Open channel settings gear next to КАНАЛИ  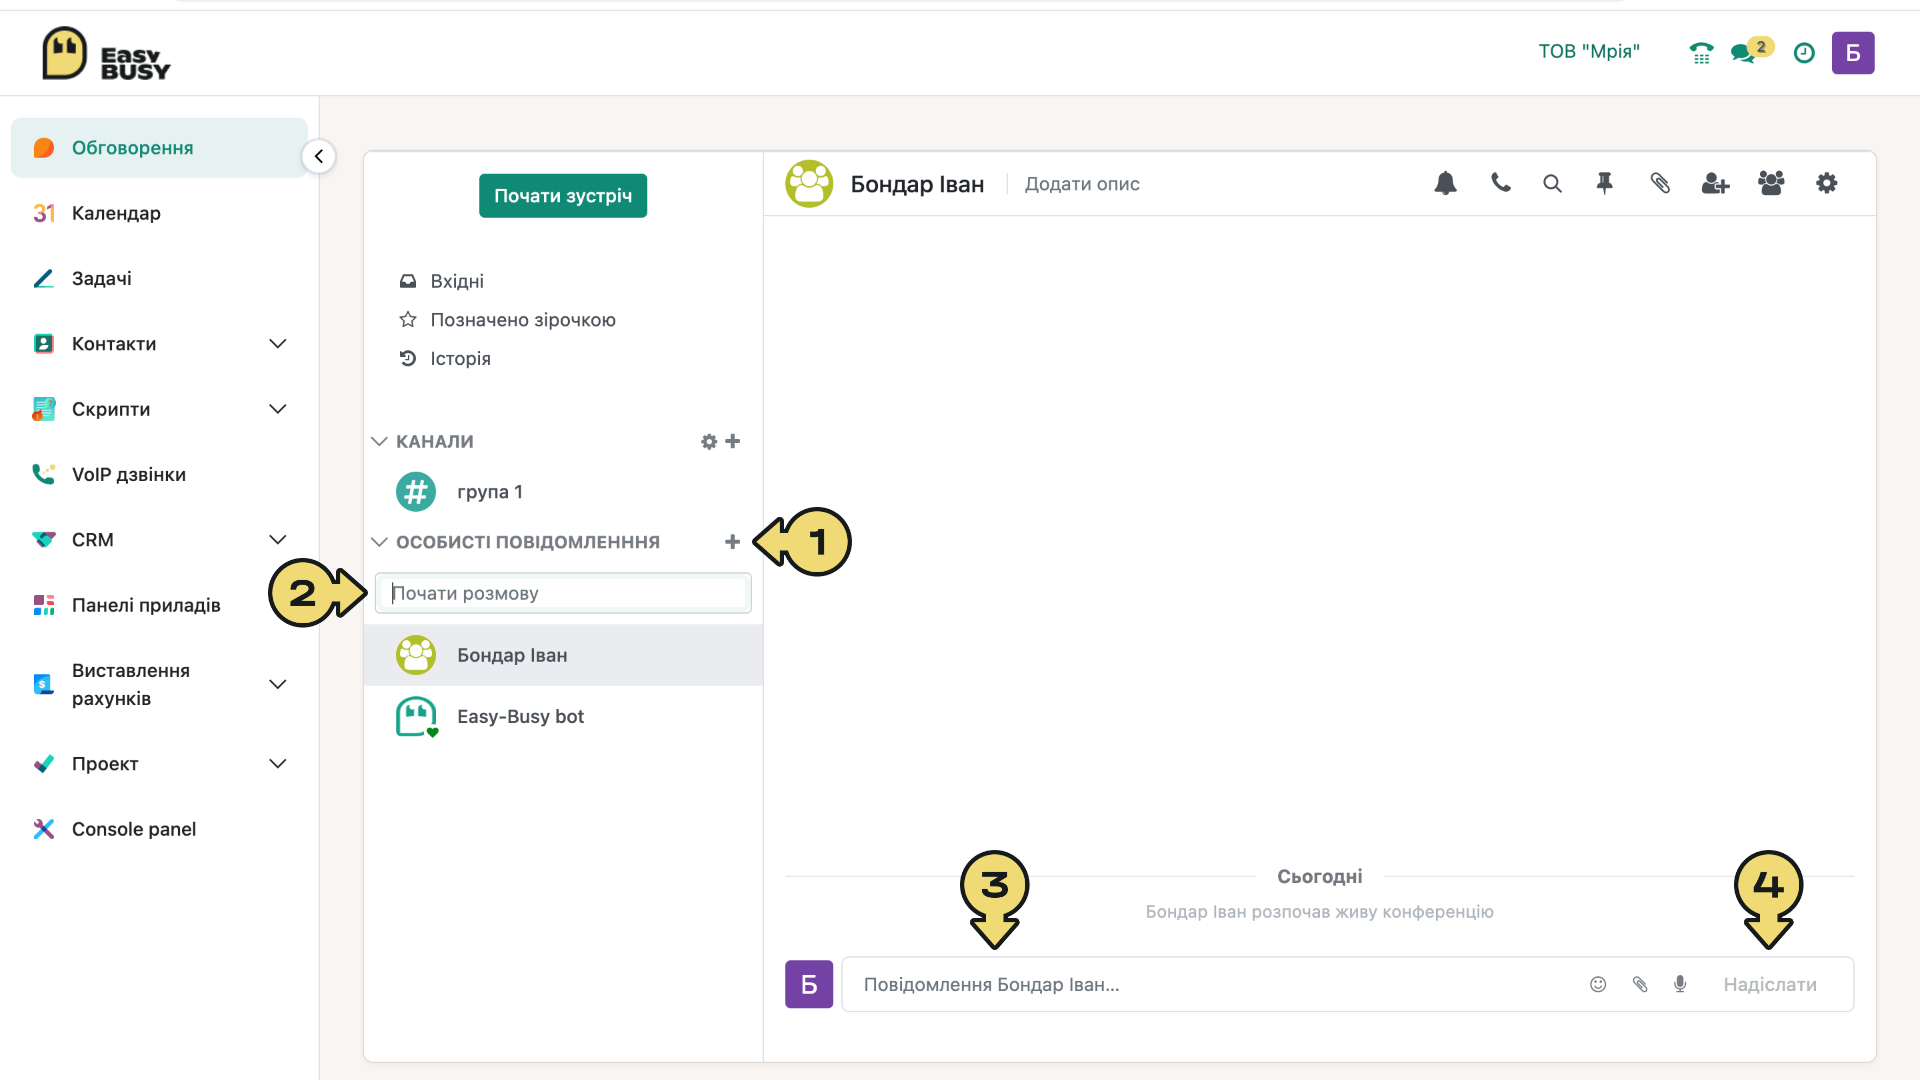[709, 441]
